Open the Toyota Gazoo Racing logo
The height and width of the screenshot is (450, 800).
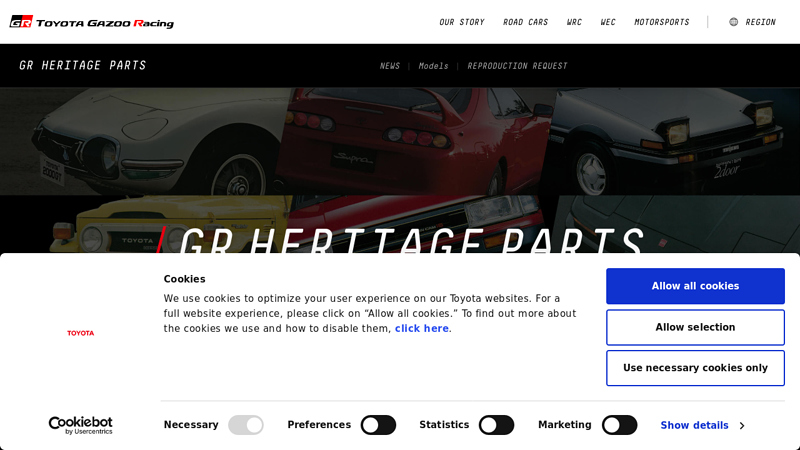pos(92,22)
